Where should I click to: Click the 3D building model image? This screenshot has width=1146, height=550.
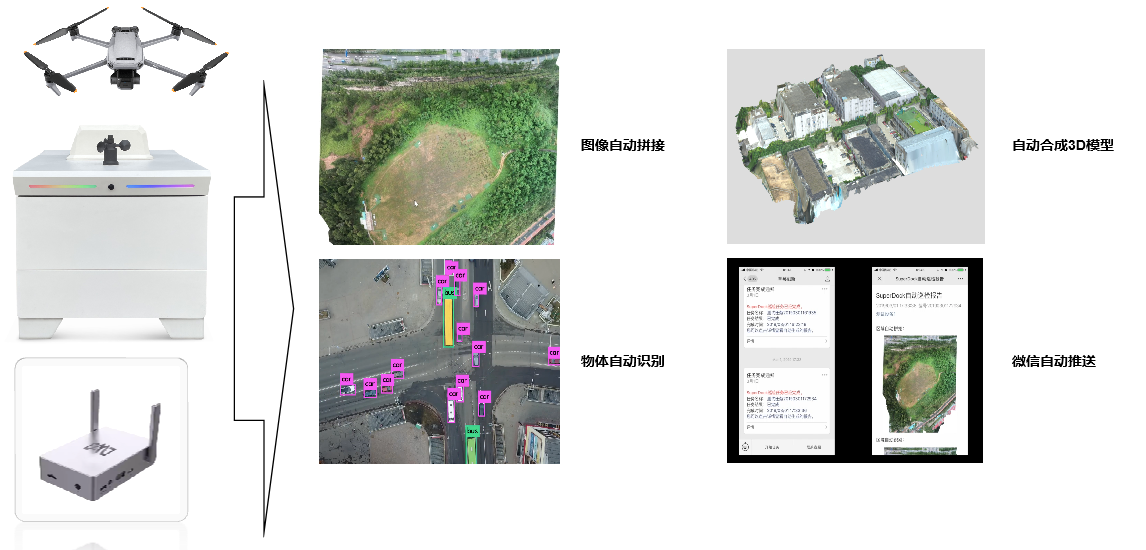pyautogui.click(x=855, y=146)
